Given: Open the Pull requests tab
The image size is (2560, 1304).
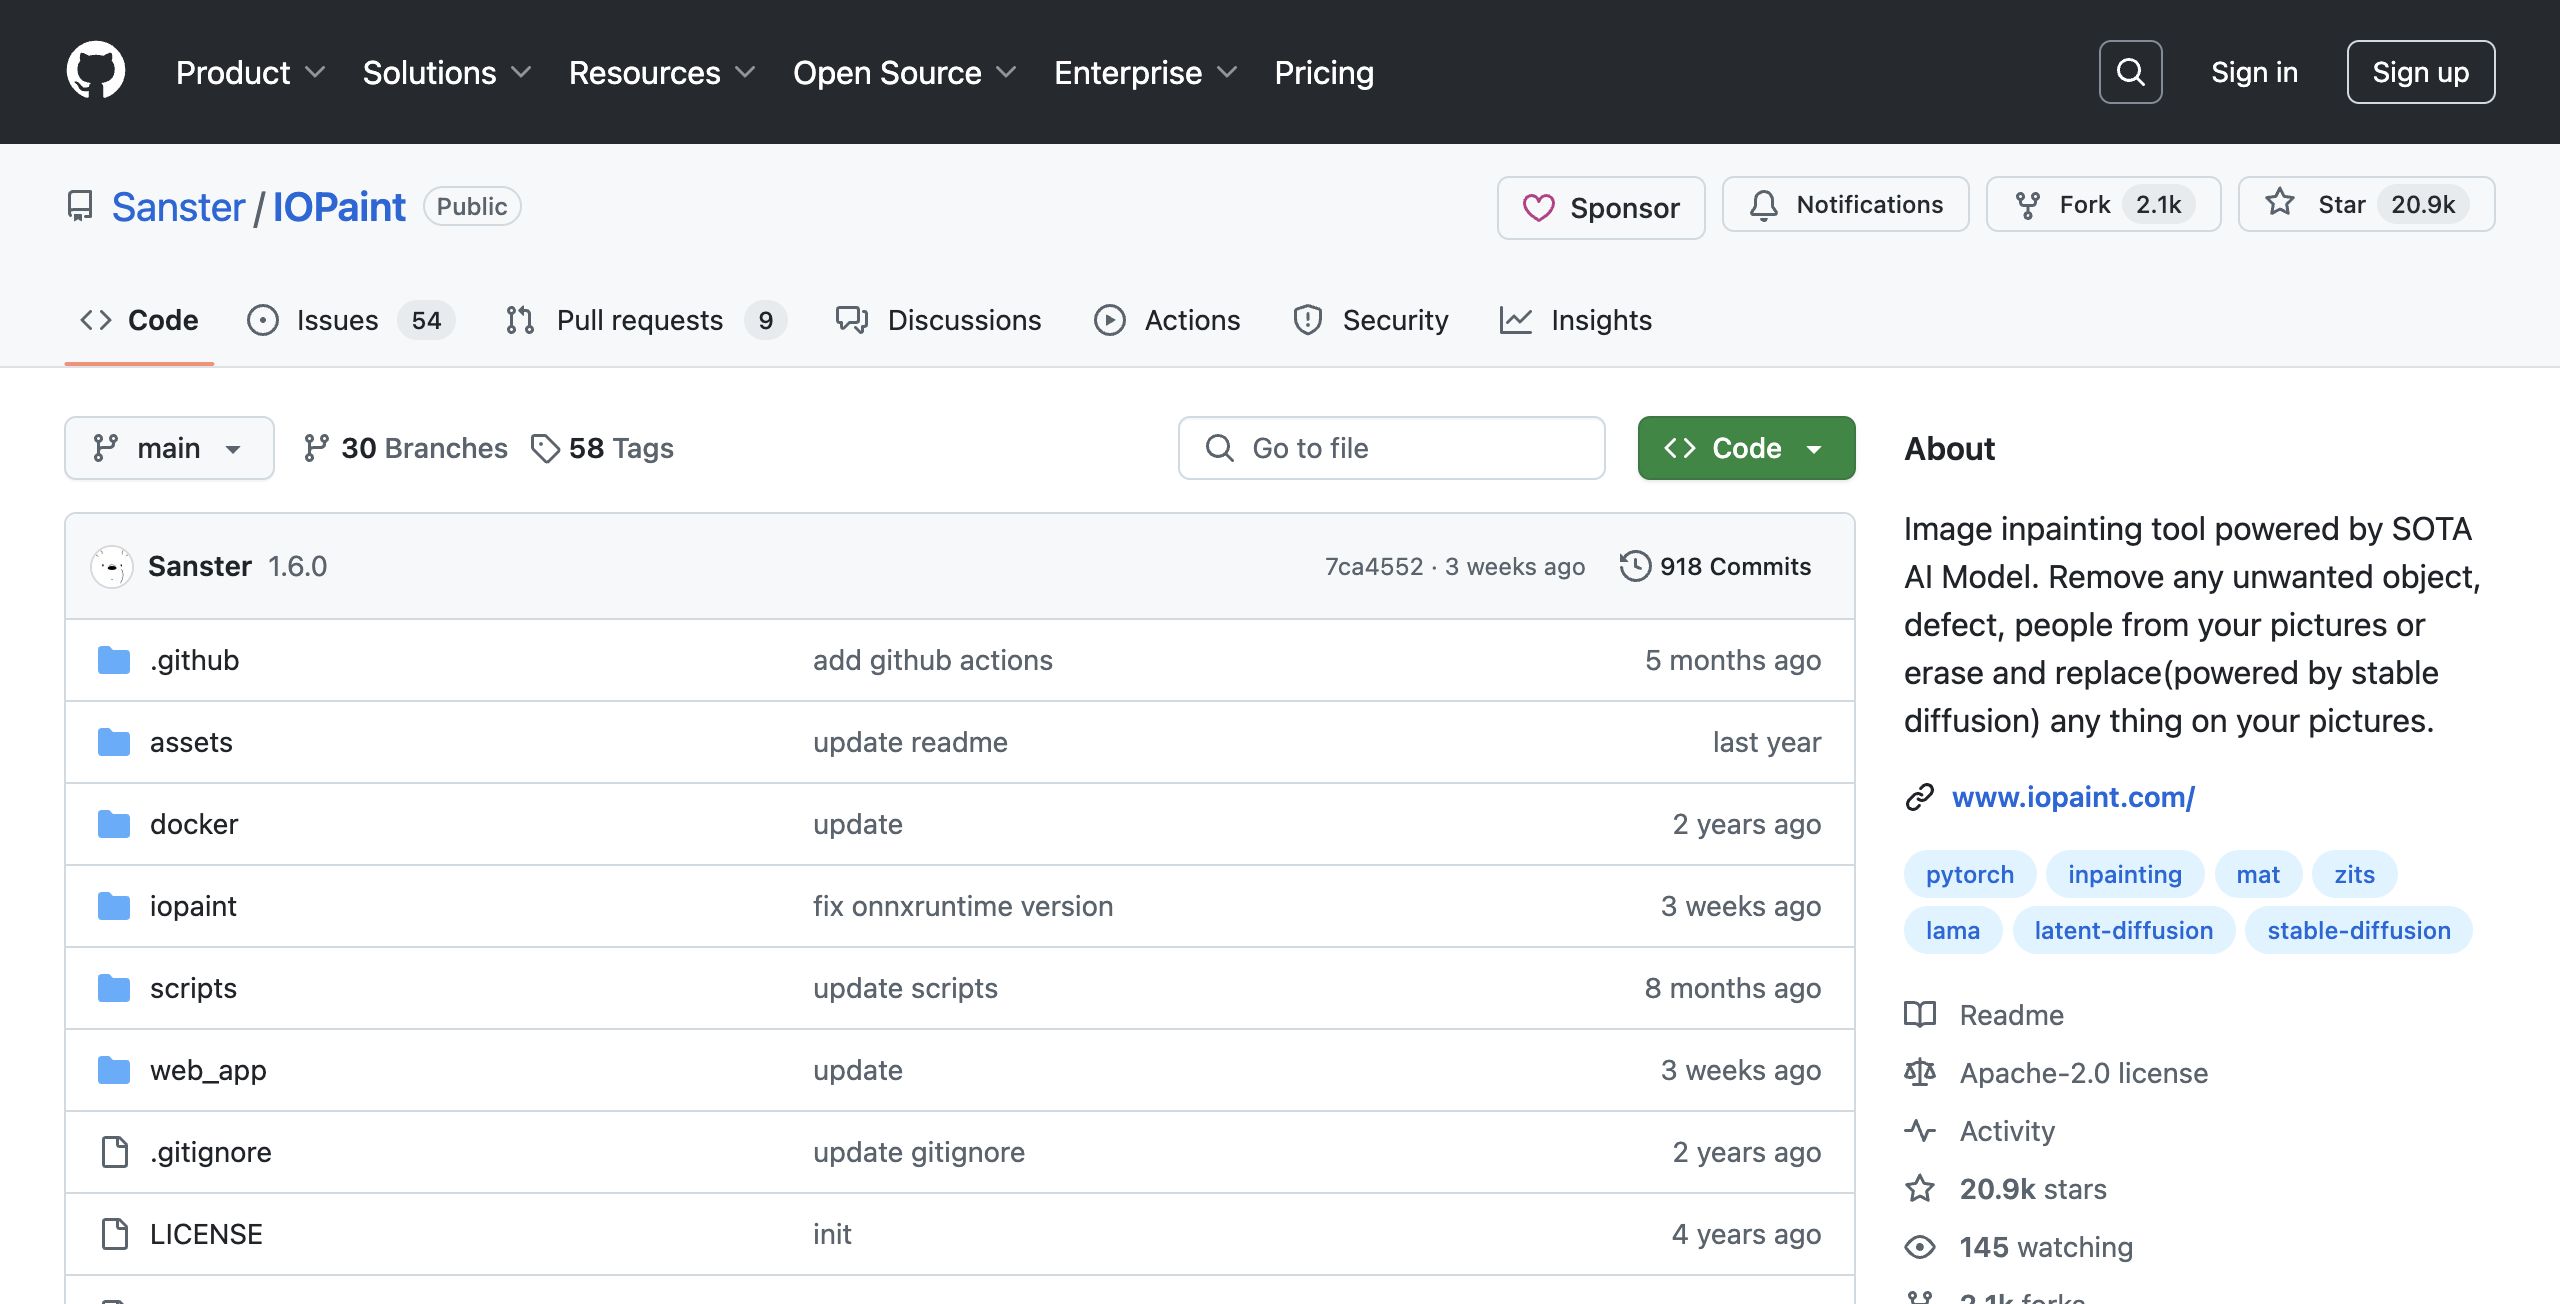Looking at the screenshot, I should (x=645, y=320).
